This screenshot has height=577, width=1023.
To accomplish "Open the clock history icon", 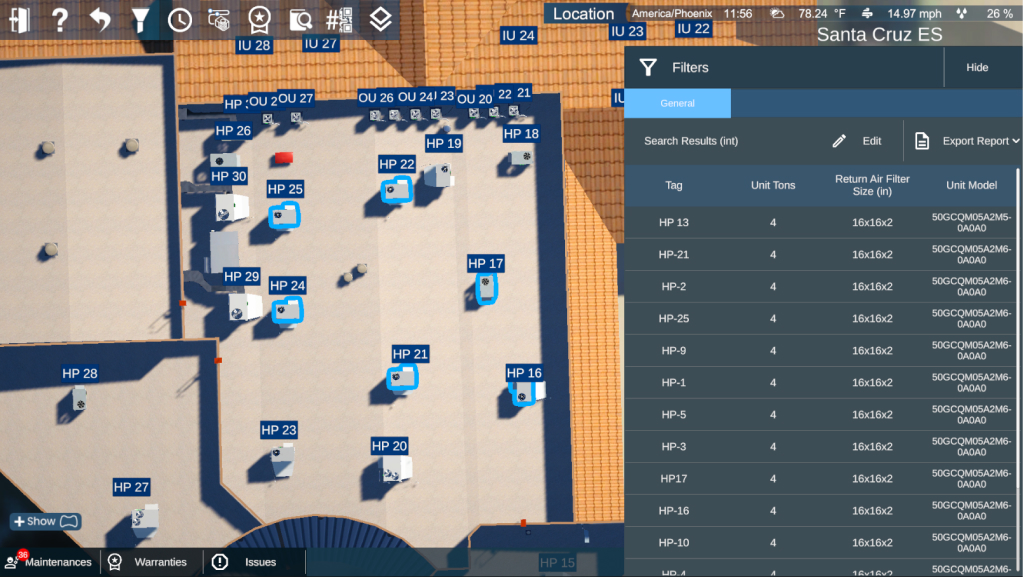I will [x=180, y=19].
